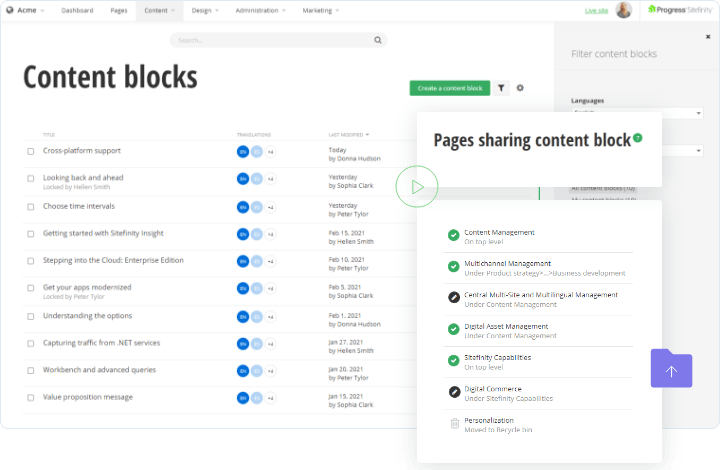Click the trash icon beside Personalization
720x470 pixels.
tap(454, 424)
